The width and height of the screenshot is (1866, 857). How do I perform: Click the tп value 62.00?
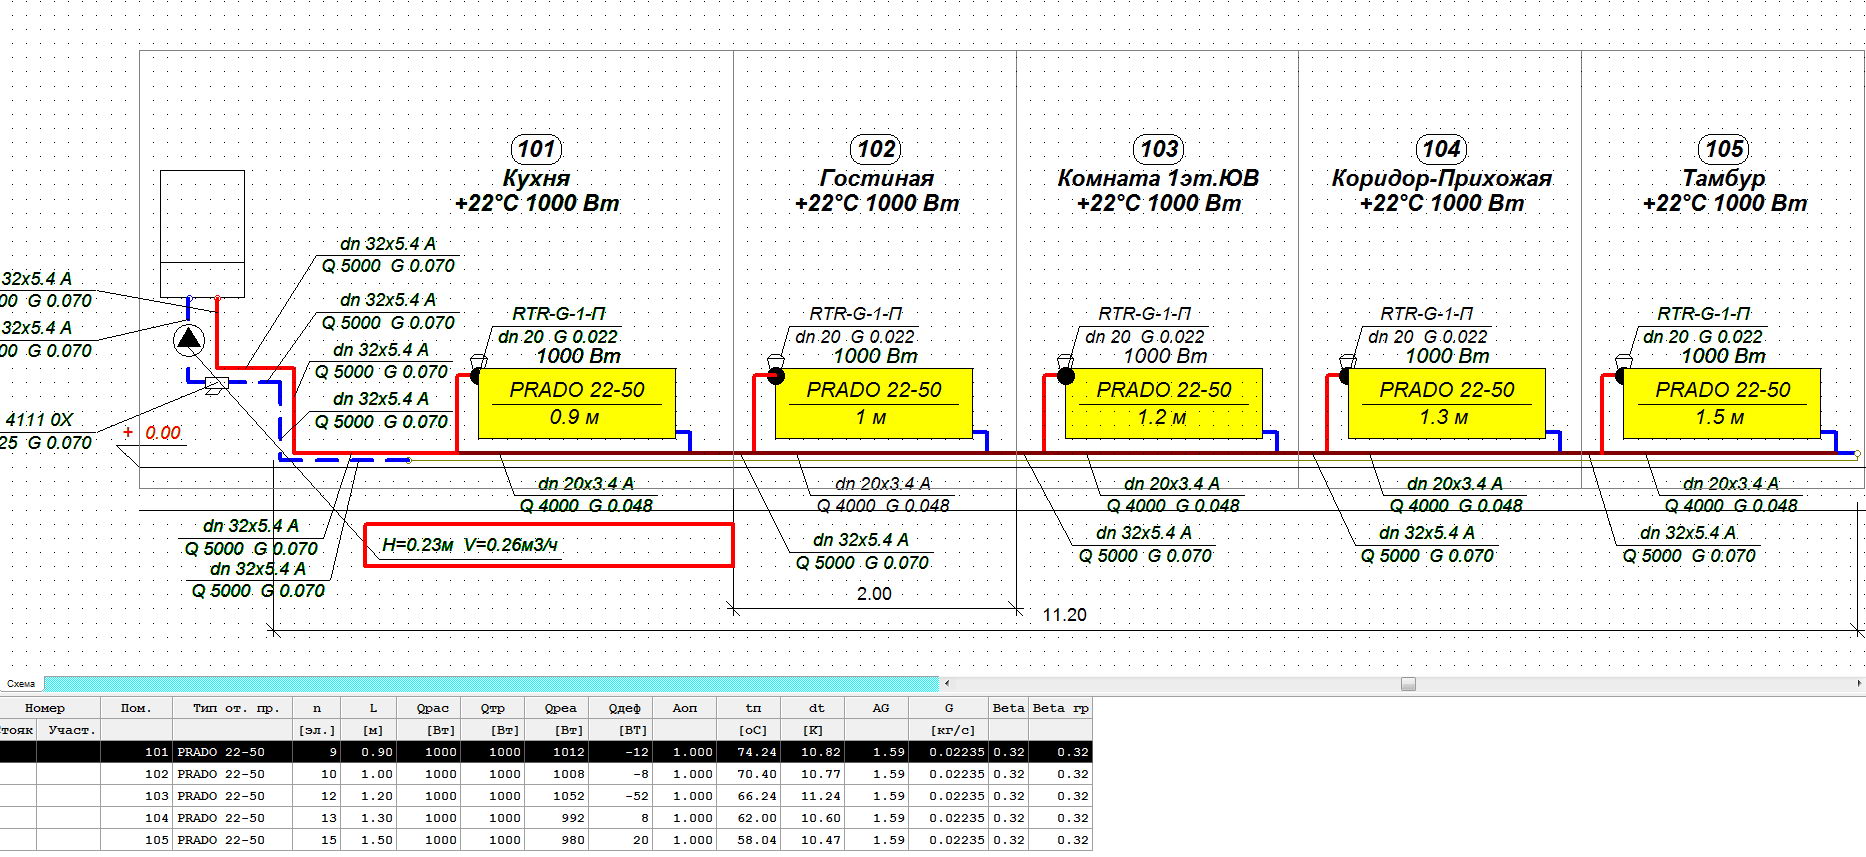[757, 818]
